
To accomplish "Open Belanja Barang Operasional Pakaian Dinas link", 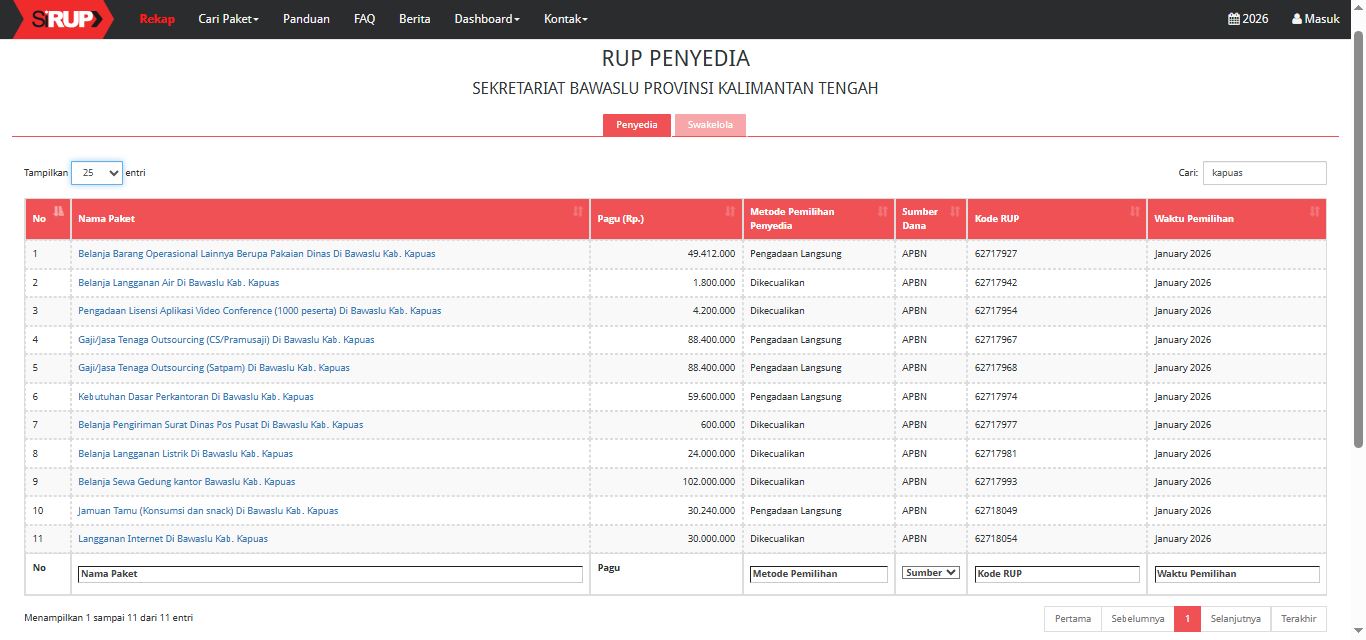I will tap(257, 254).
